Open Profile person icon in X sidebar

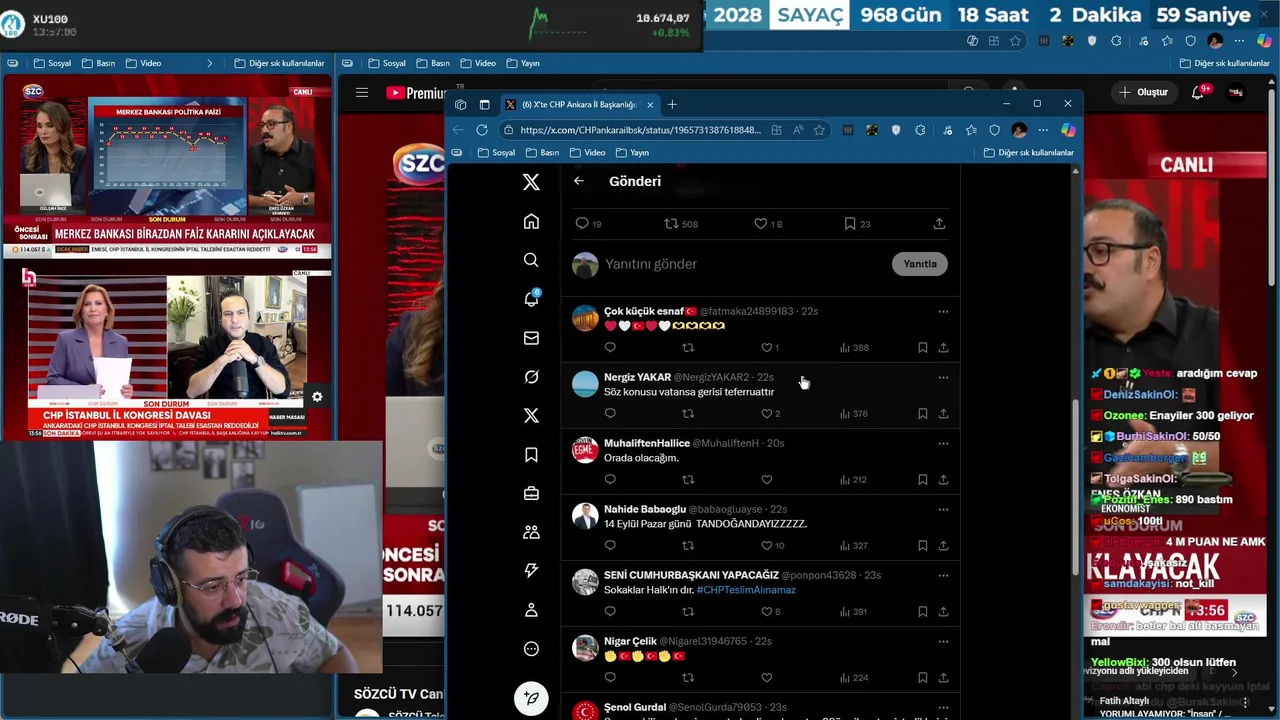531,610
